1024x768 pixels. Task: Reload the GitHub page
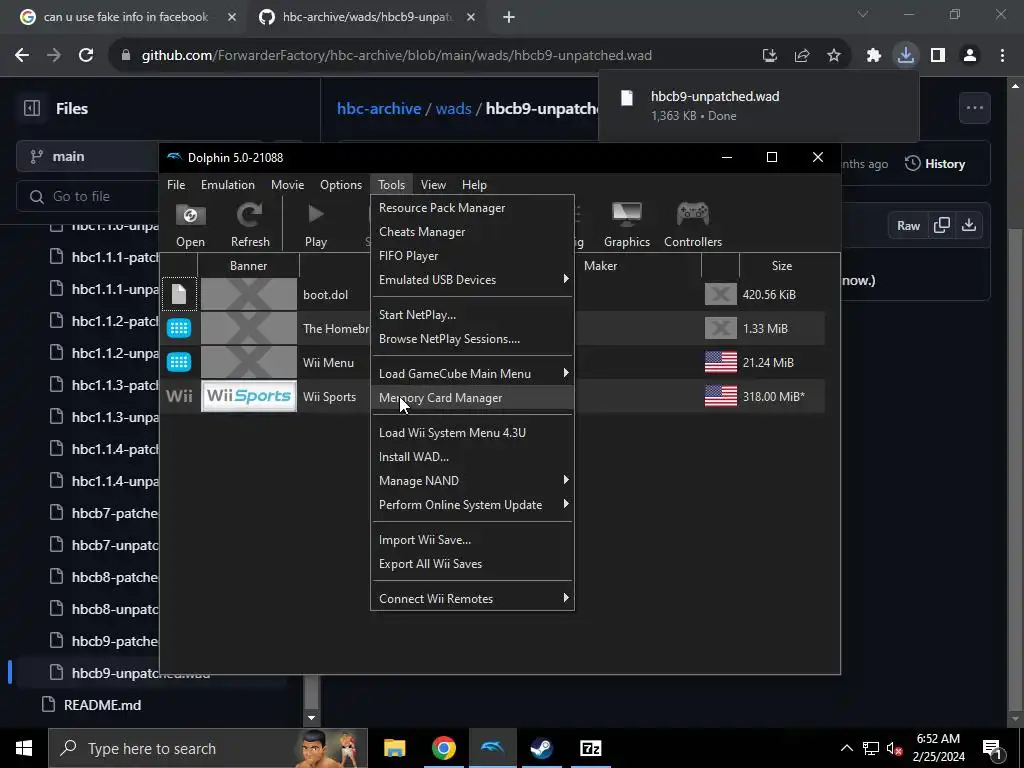click(x=86, y=56)
